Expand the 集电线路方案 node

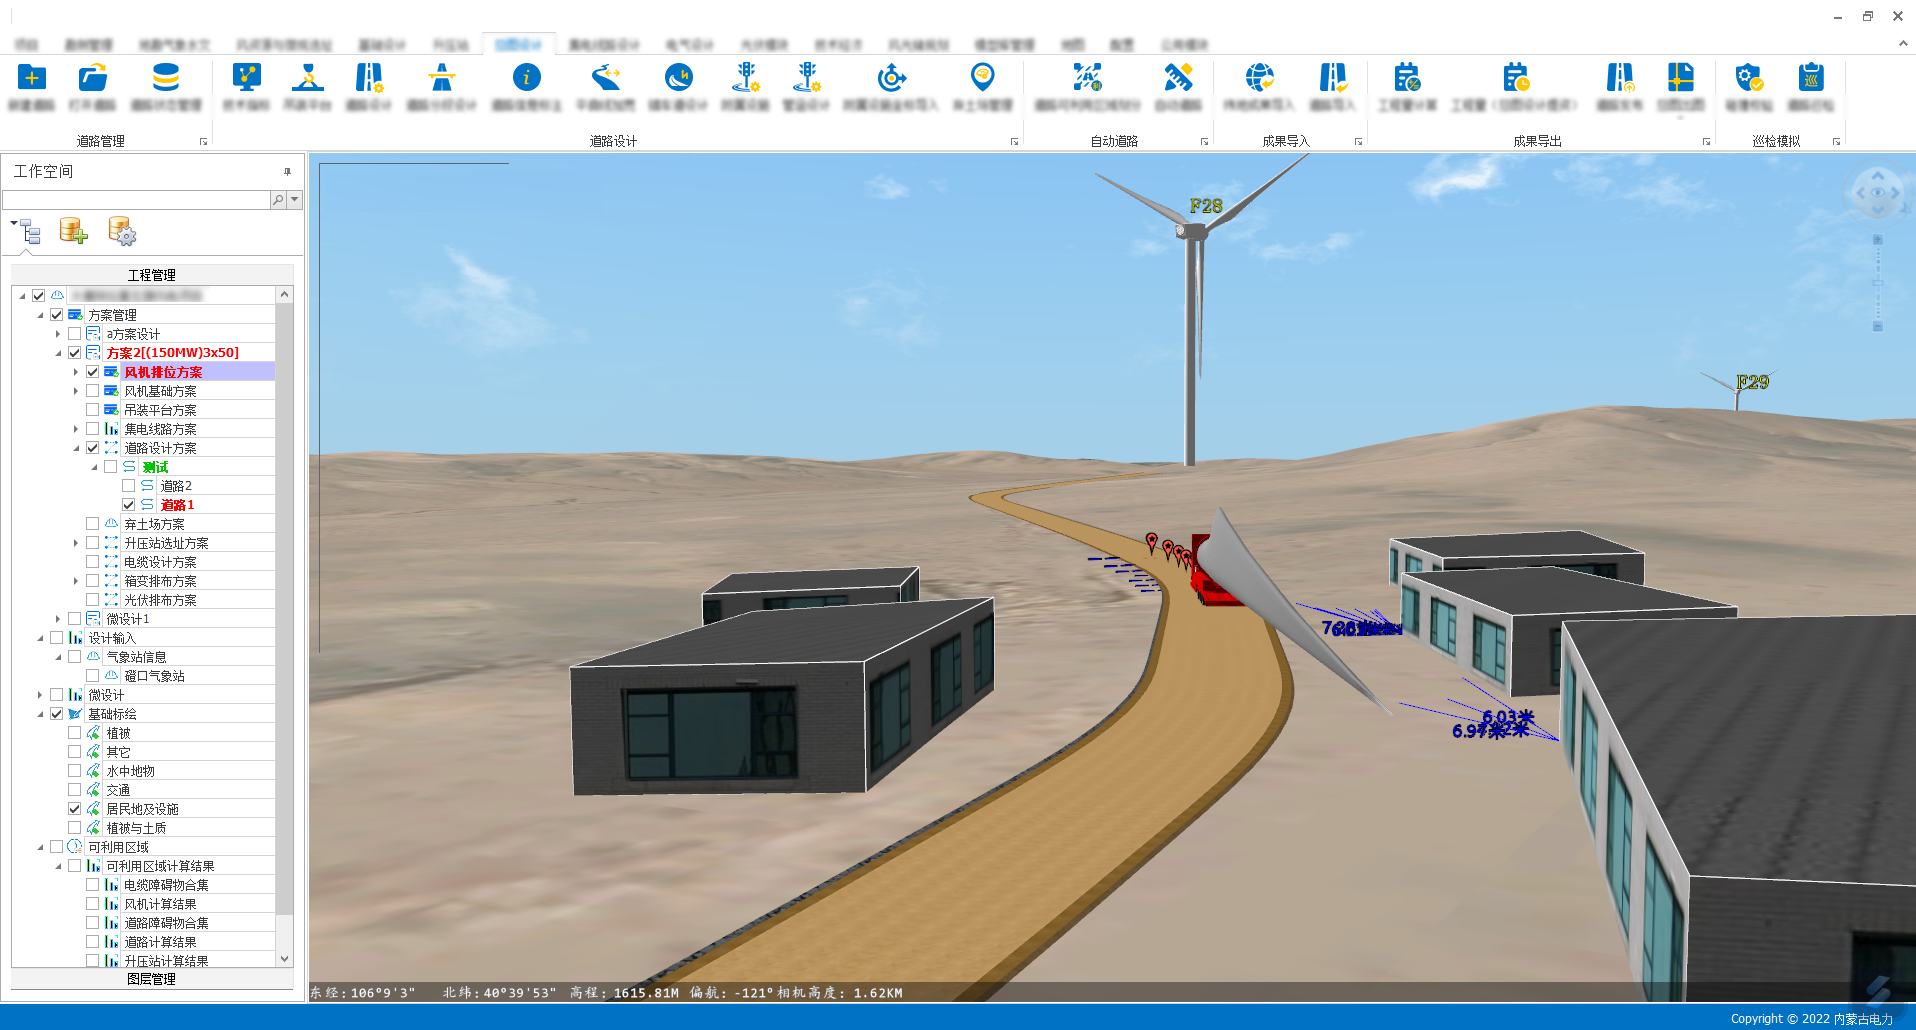tap(76, 429)
